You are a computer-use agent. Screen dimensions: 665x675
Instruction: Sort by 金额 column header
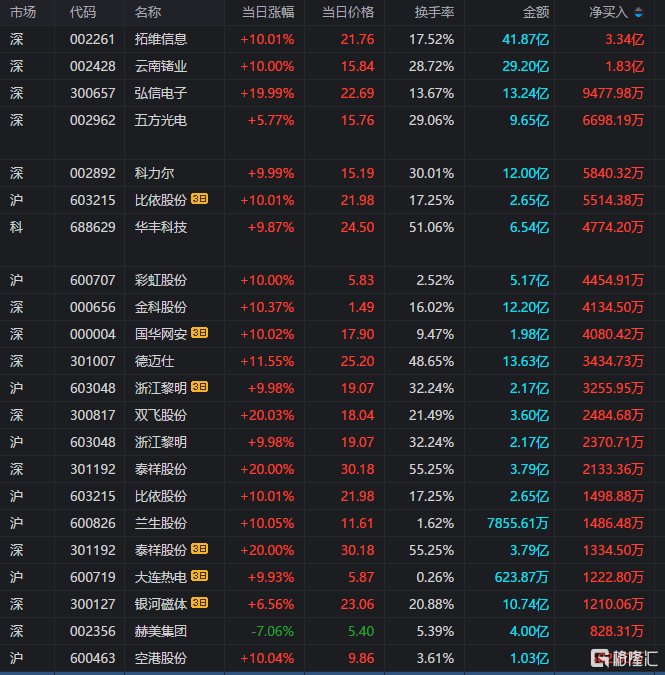pos(536,13)
